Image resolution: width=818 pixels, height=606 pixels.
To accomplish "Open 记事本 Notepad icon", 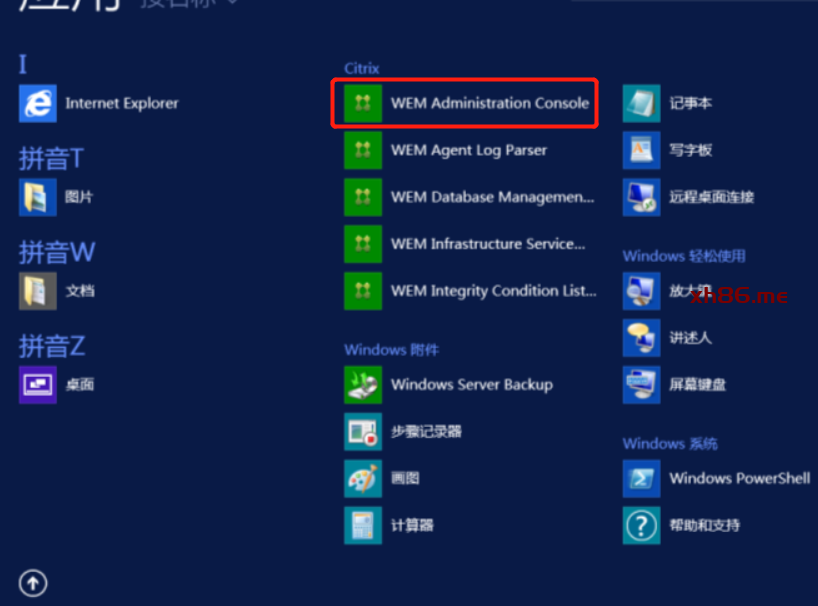I will tap(641, 103).
